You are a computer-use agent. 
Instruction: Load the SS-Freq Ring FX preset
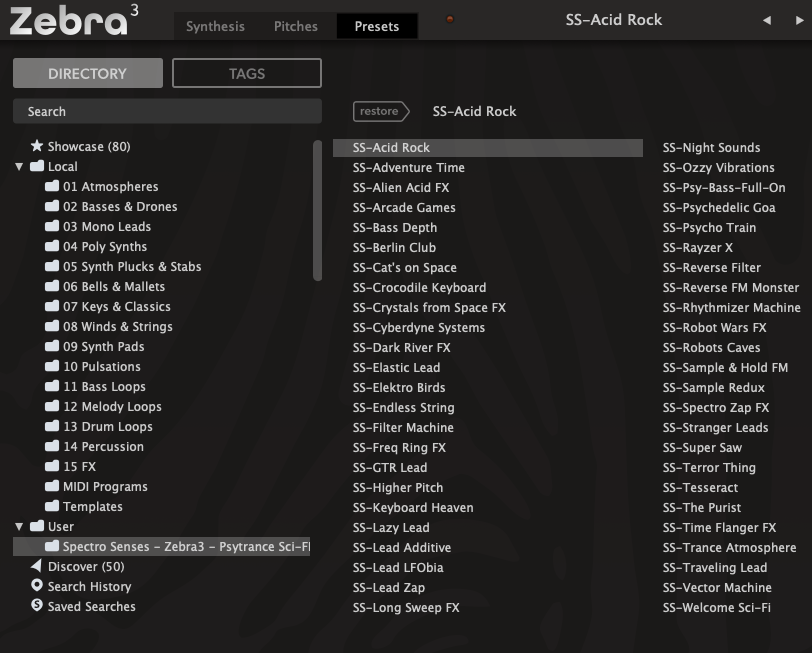coord(399,447)
